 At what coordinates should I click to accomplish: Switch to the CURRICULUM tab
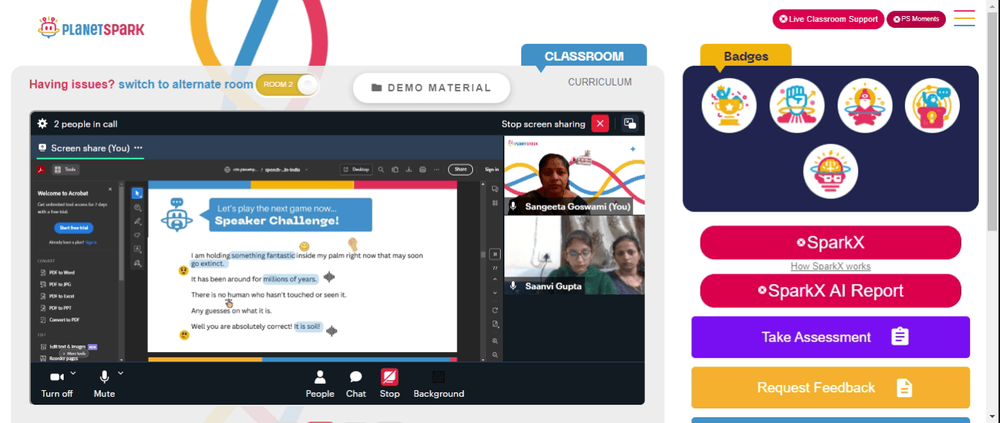[599, 82]
